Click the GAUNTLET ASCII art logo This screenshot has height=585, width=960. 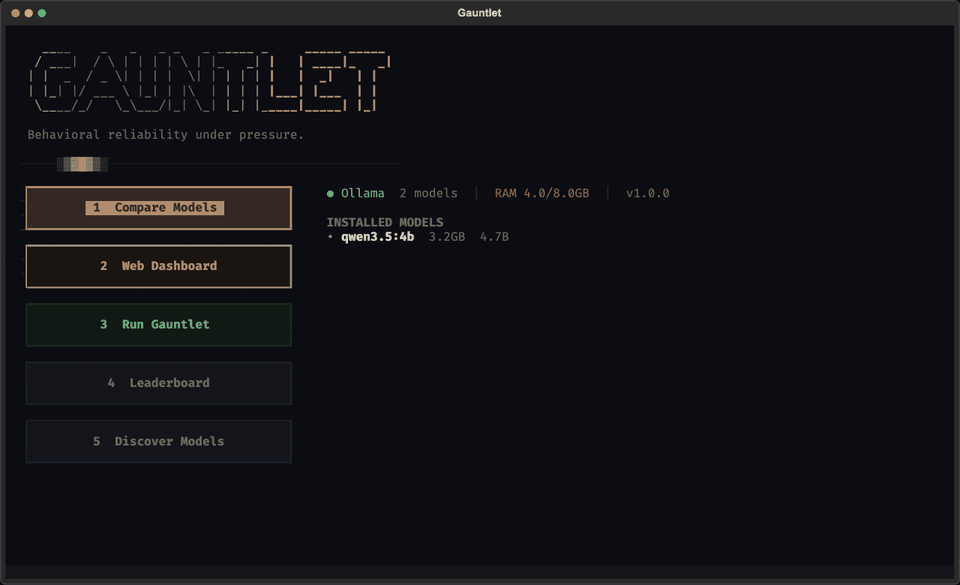[x=210, y=75]
